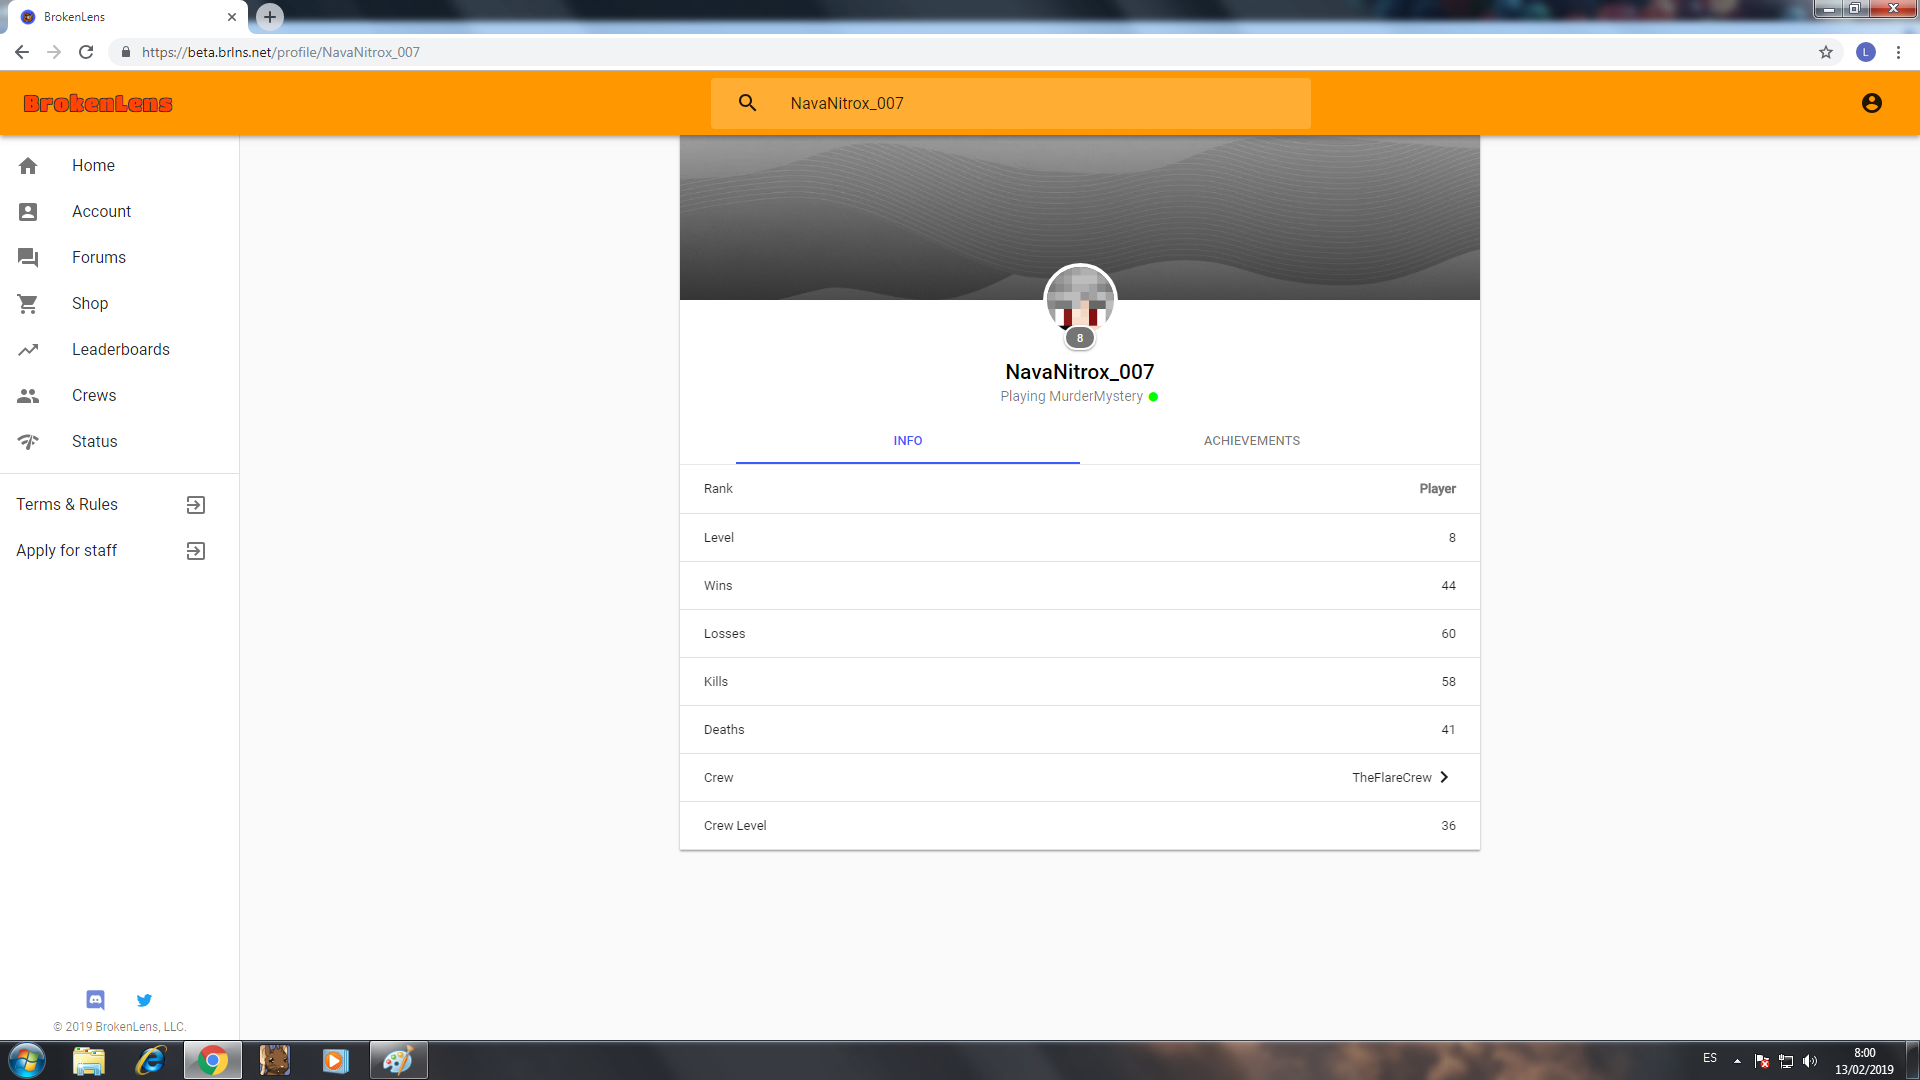The height and width of the screenshot is (1080, 1920).
Task: Open File Explorer from taskbar
Action: (x=89, y=1060)
